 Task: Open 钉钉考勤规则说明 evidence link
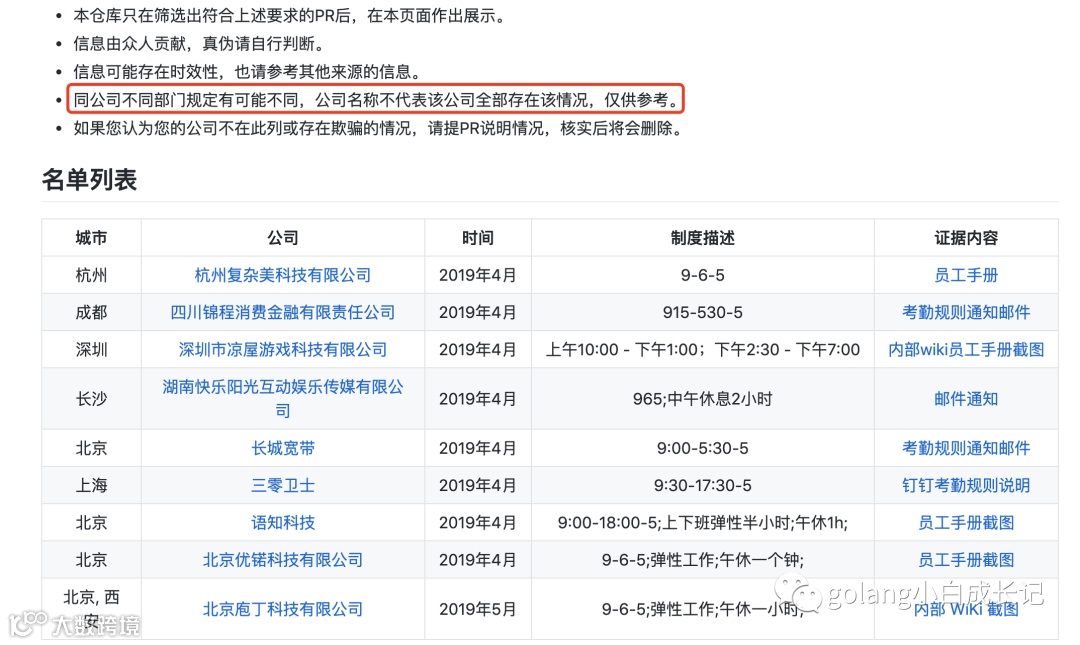click(x=966, y=486)
